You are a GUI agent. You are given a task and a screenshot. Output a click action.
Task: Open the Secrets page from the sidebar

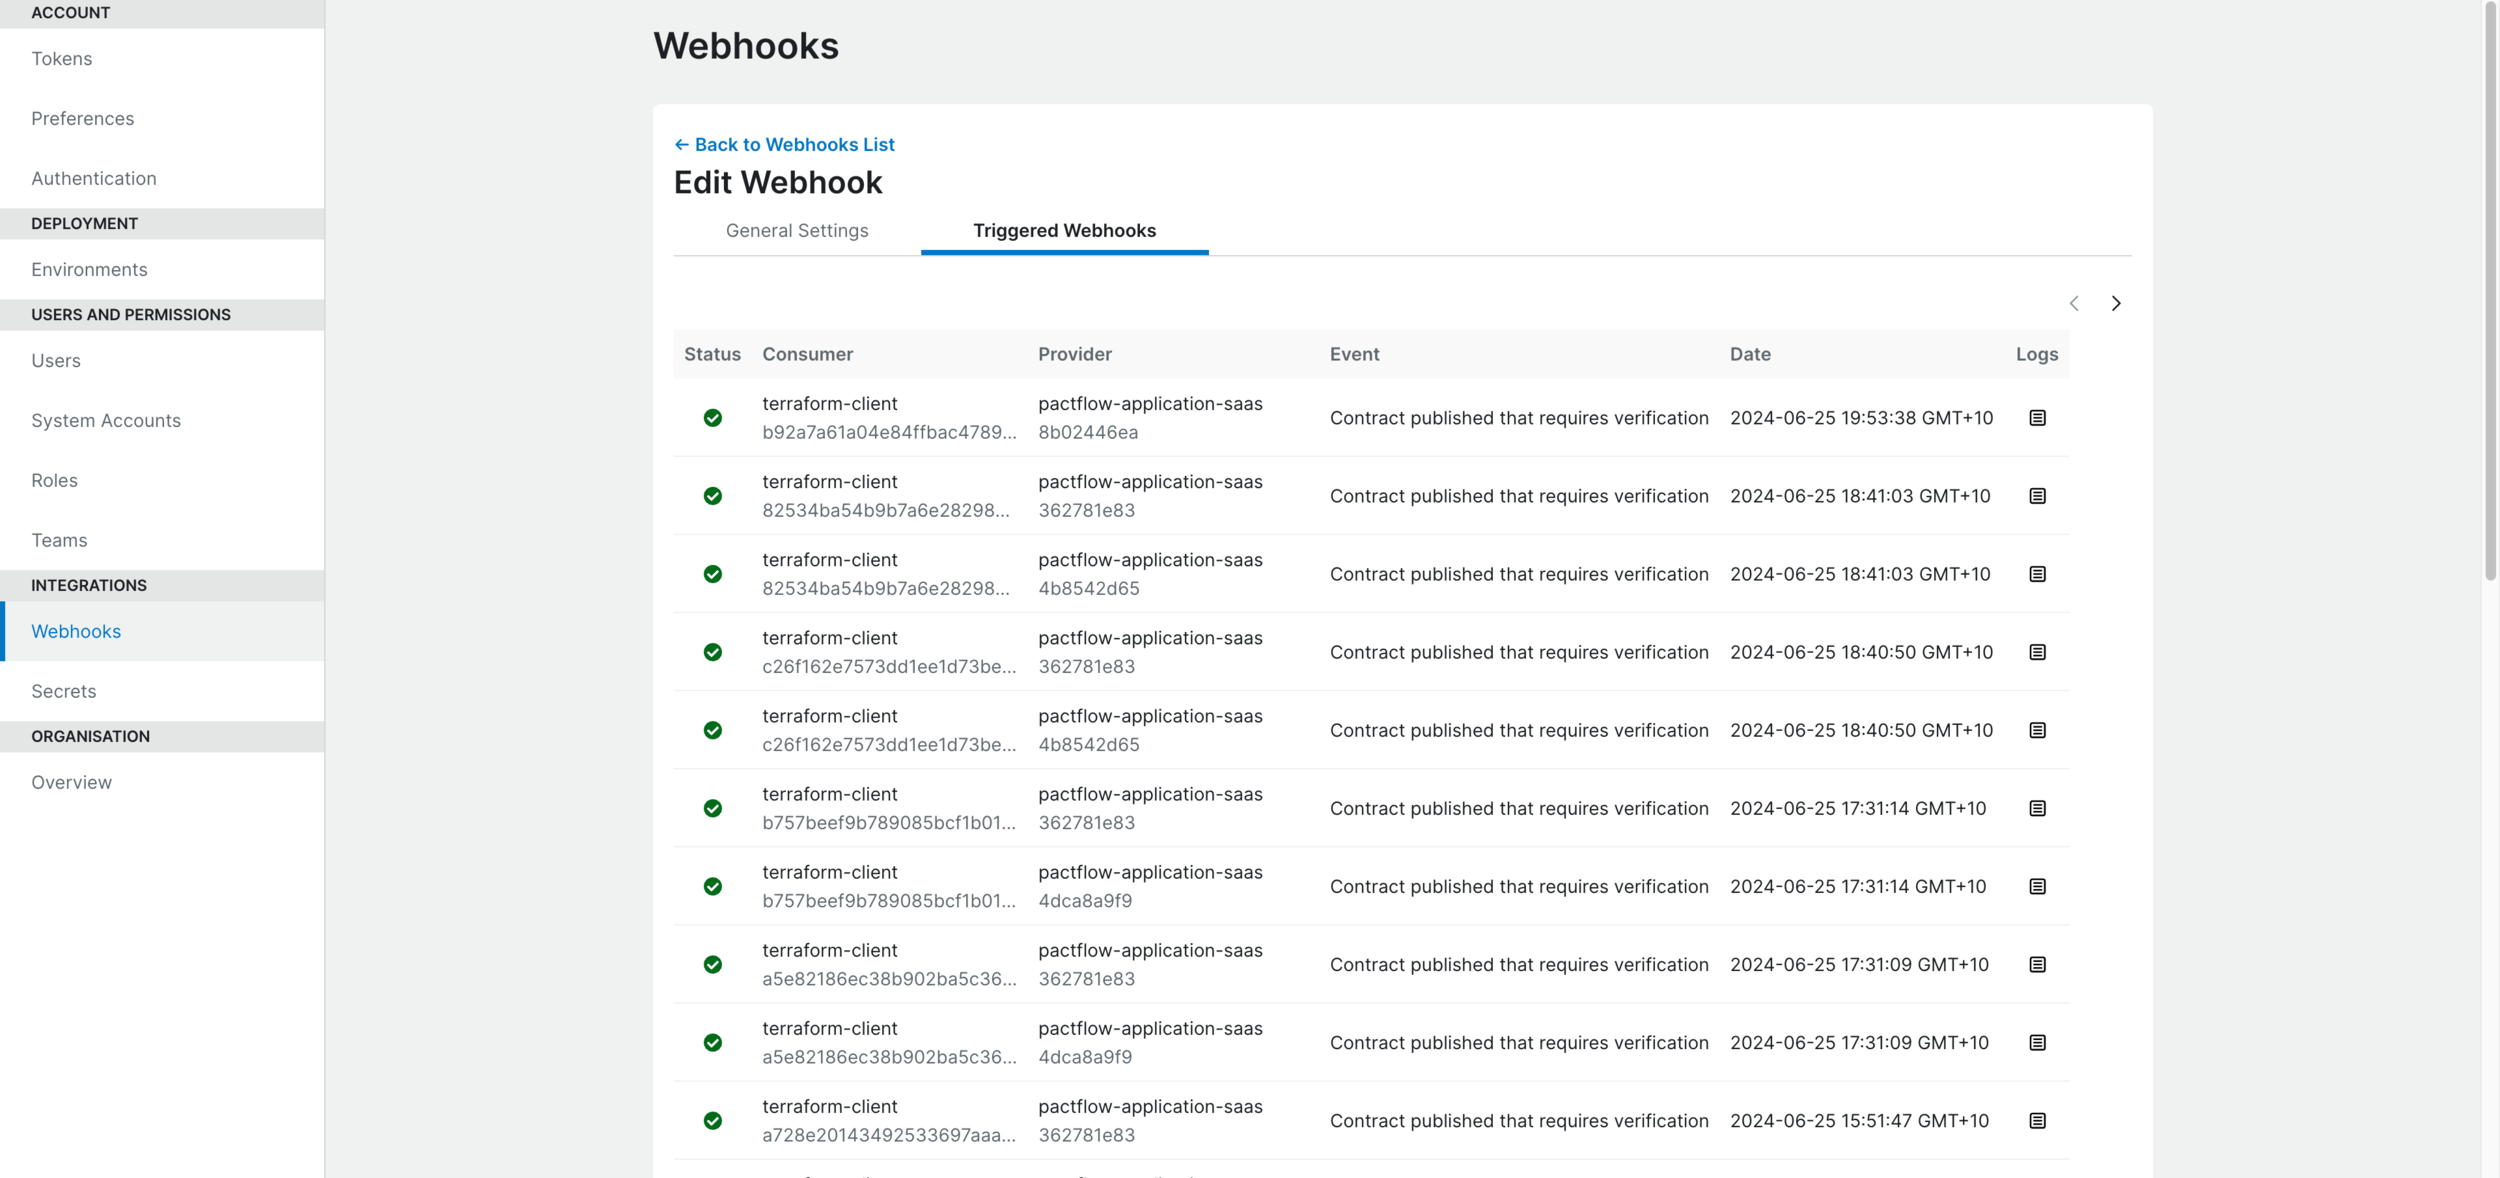pyautogui.click(x=63, y=690)
